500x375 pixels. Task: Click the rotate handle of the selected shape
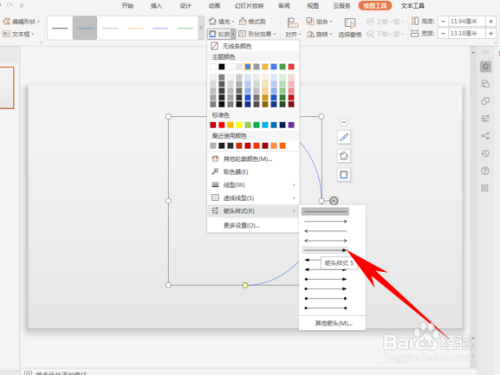tap(334, 201)
